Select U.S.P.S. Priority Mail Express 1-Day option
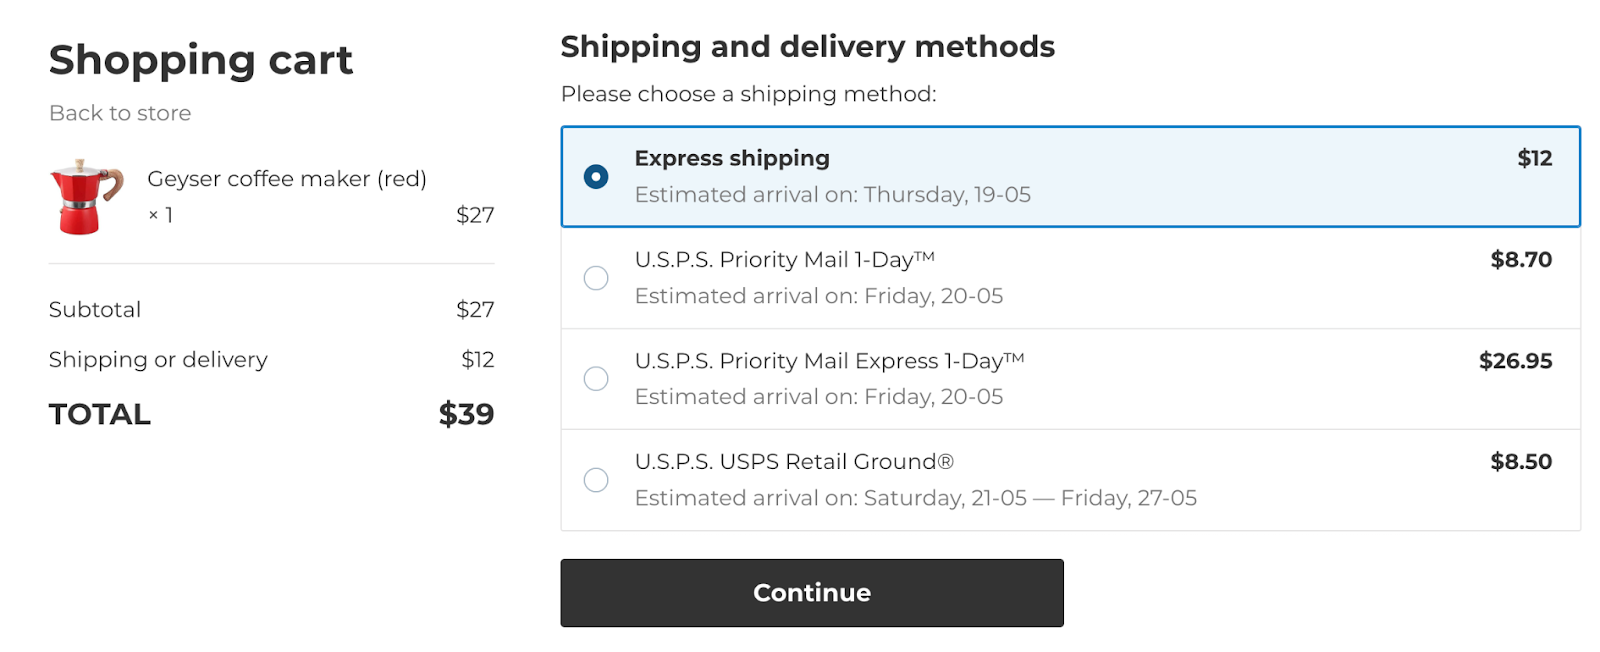 596,379
